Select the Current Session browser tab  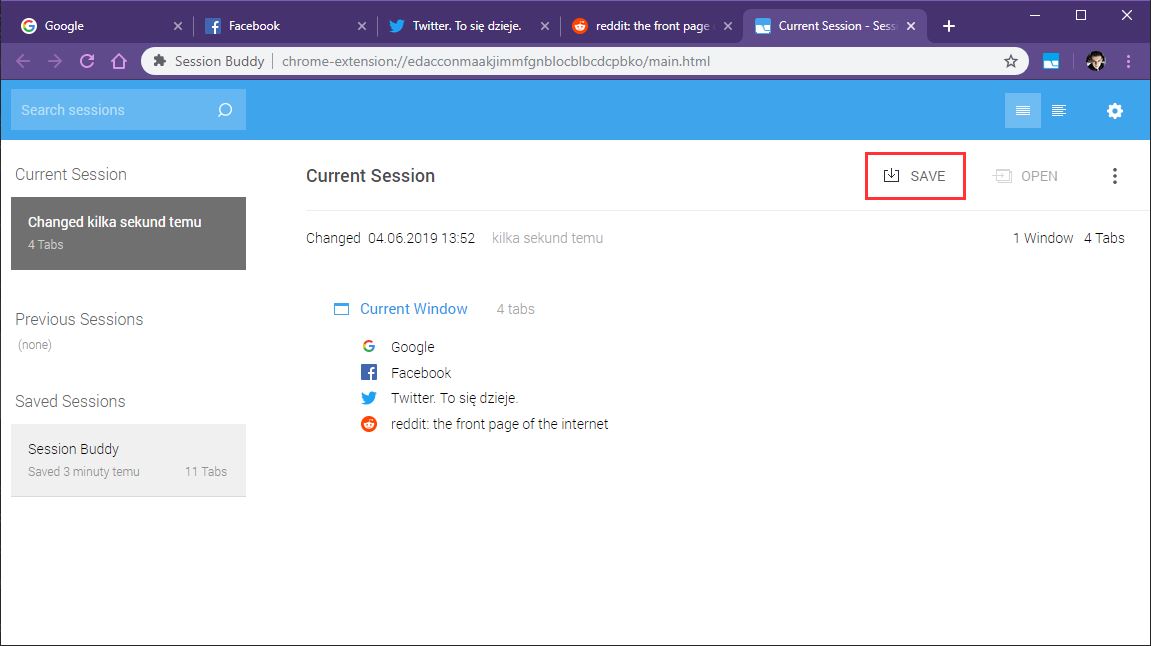click(x=835, y=26)
